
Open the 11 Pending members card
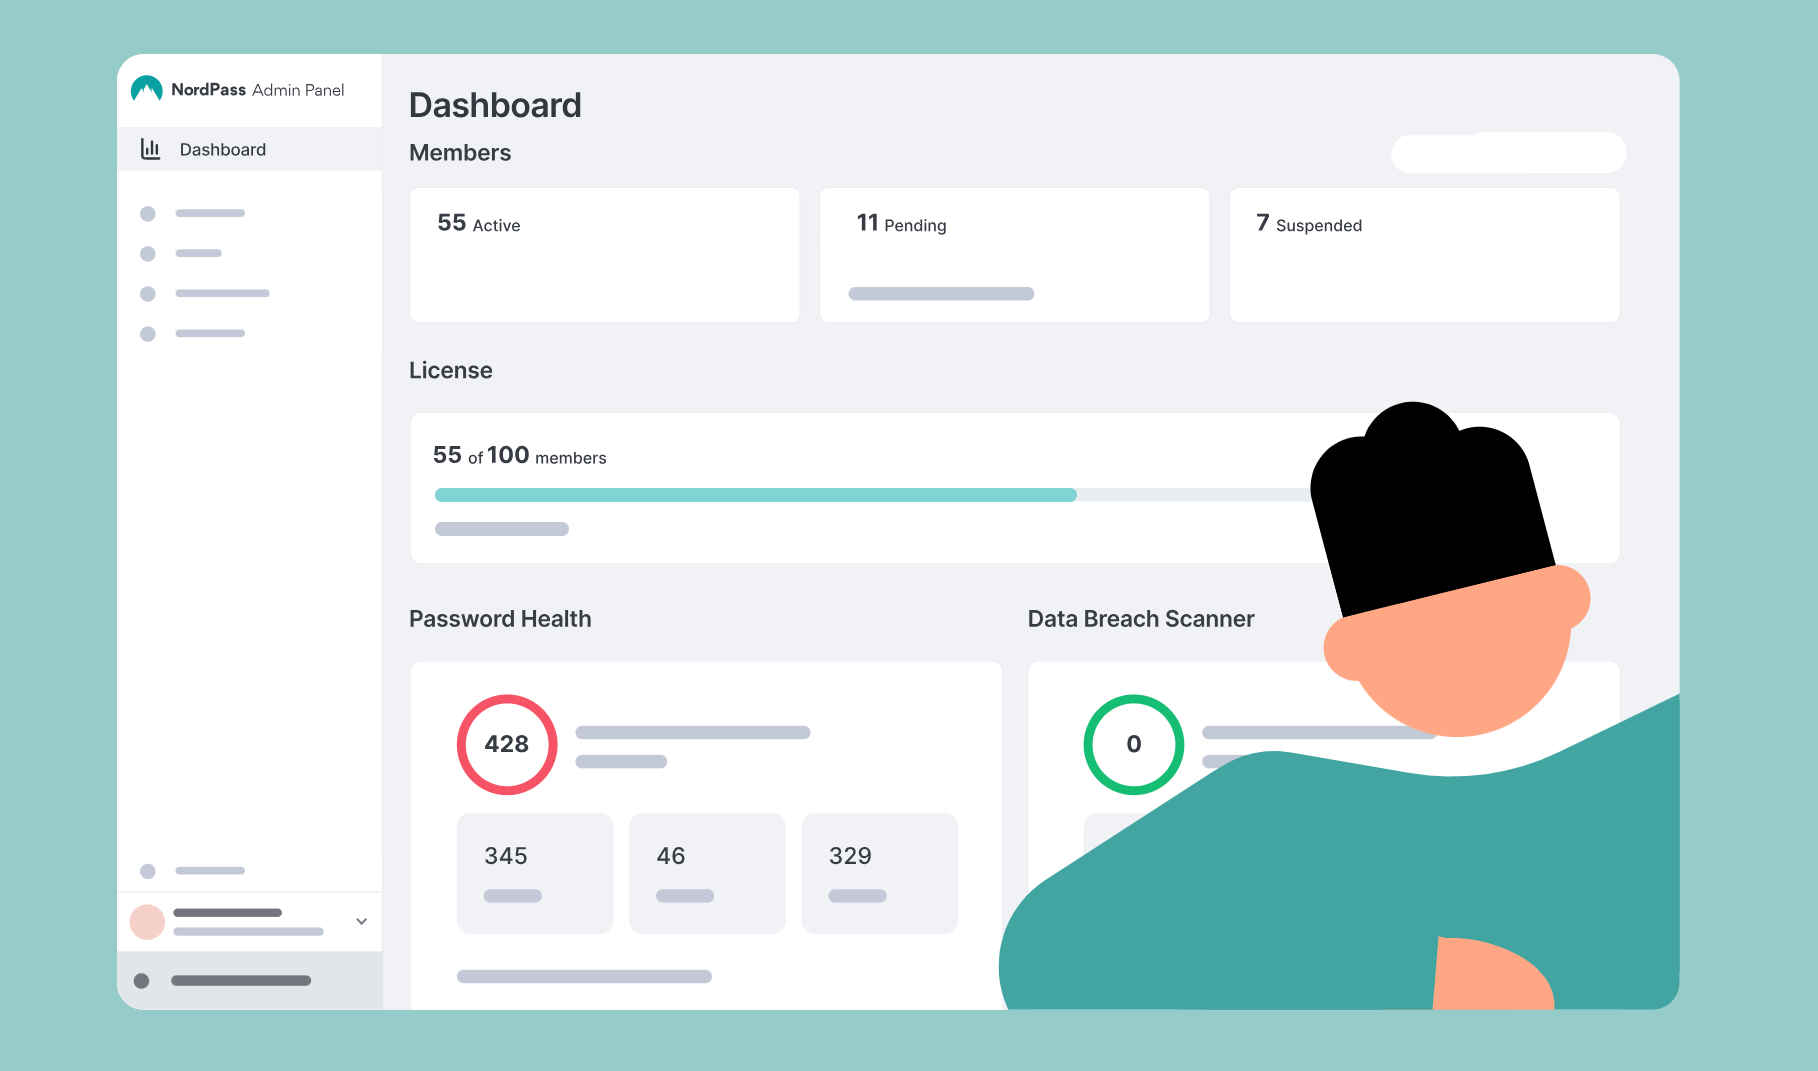(1014, 254)
